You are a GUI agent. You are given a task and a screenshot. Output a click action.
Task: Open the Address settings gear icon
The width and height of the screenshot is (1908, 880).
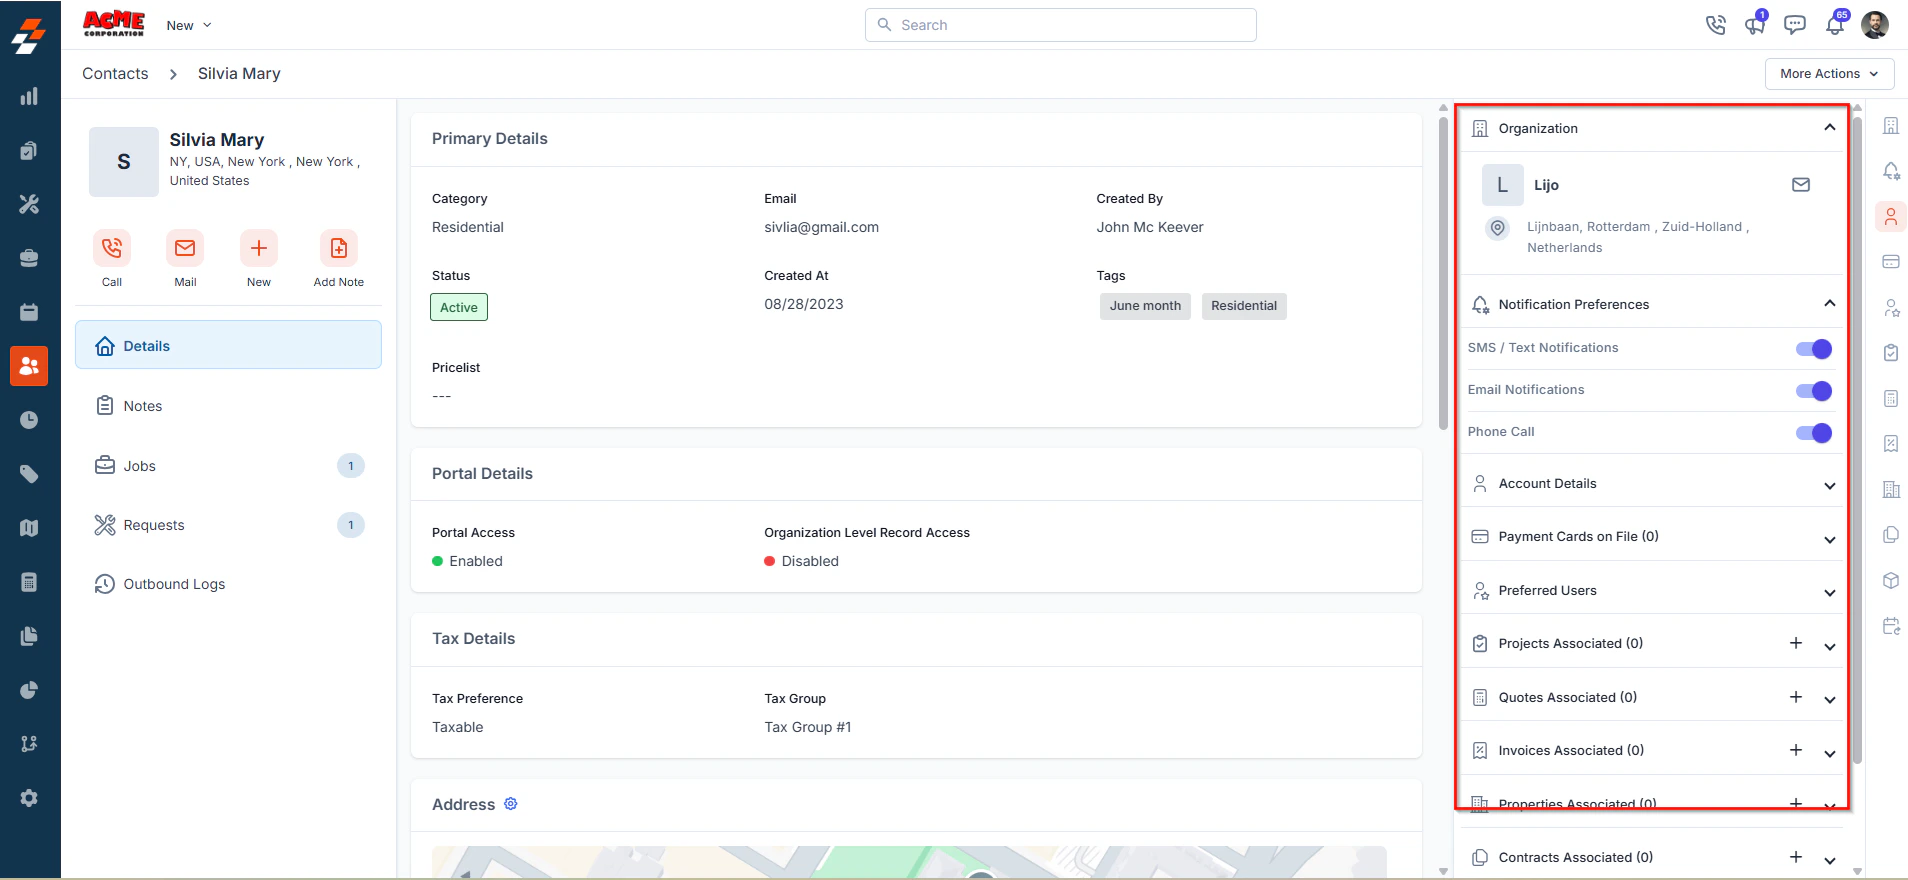tap(511, 804)
